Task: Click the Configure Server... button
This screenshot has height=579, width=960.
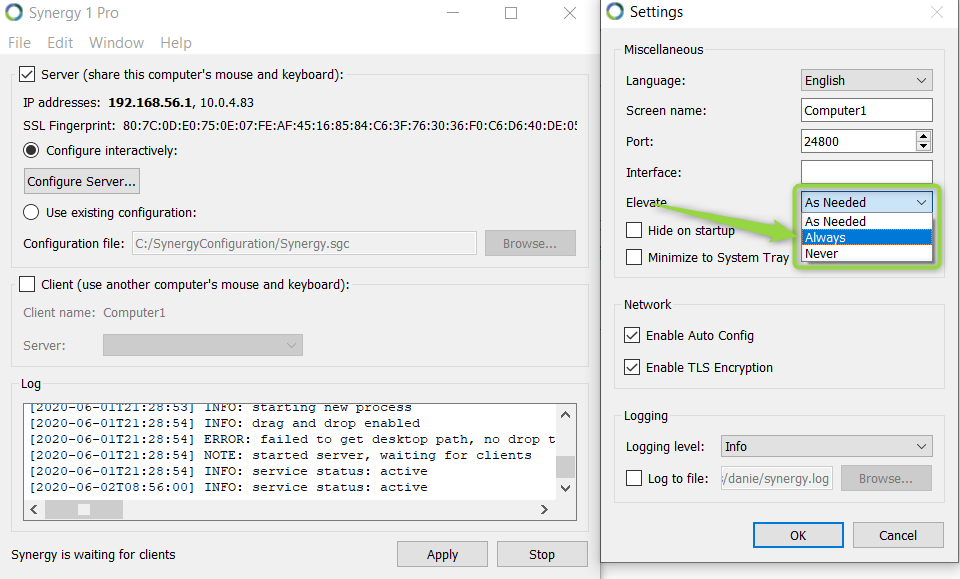Action: click(81, 181)
